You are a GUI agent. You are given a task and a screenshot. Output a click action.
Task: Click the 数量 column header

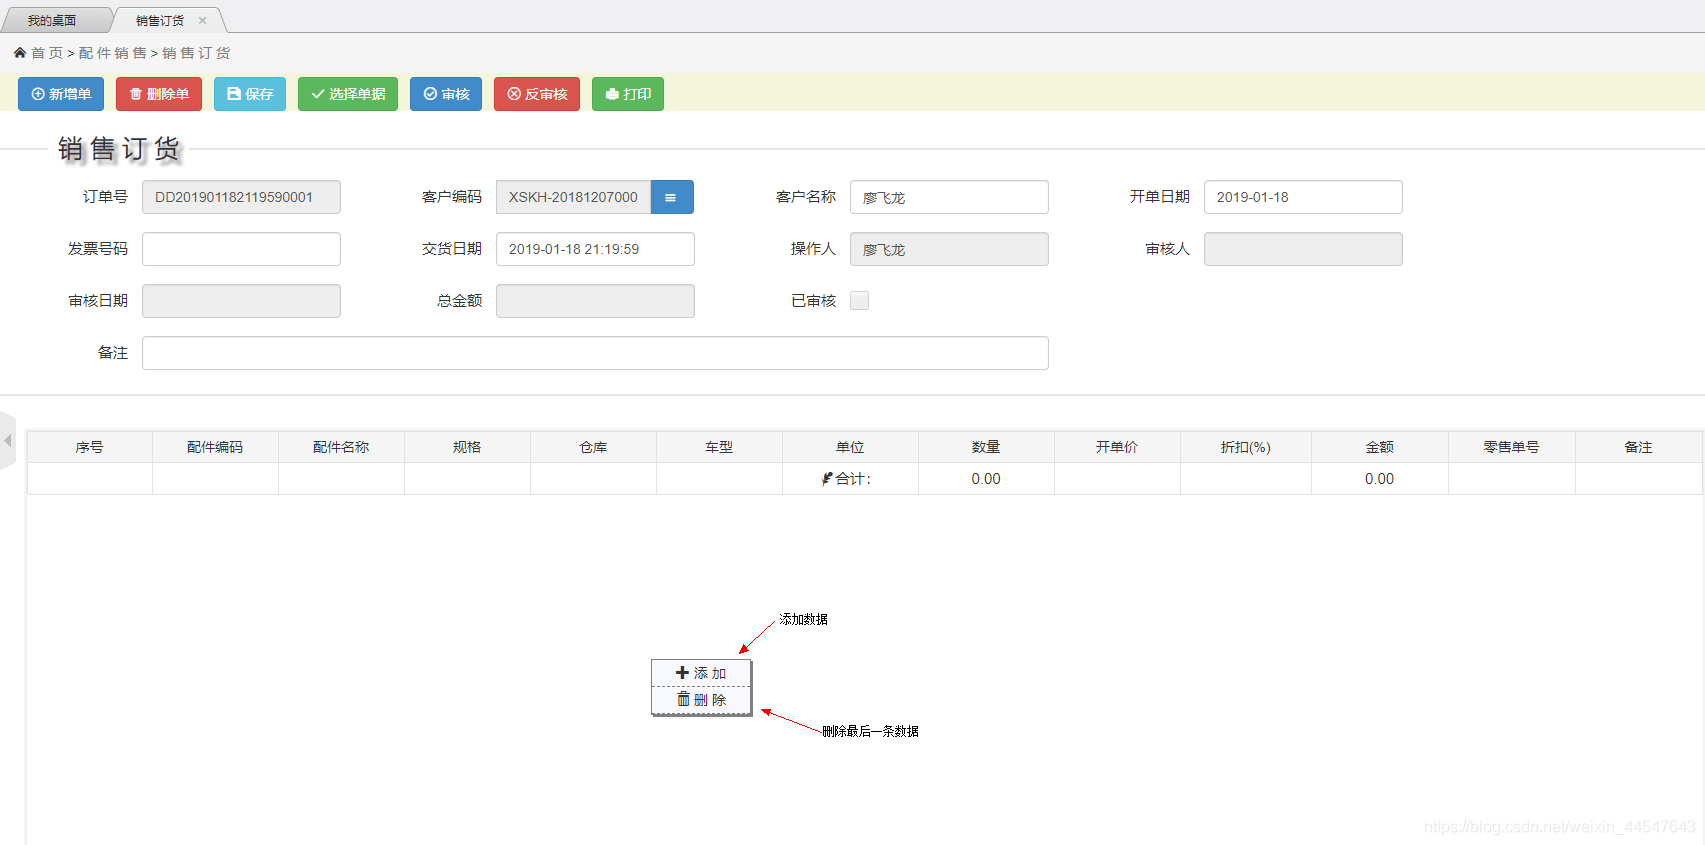pos(986,447)
